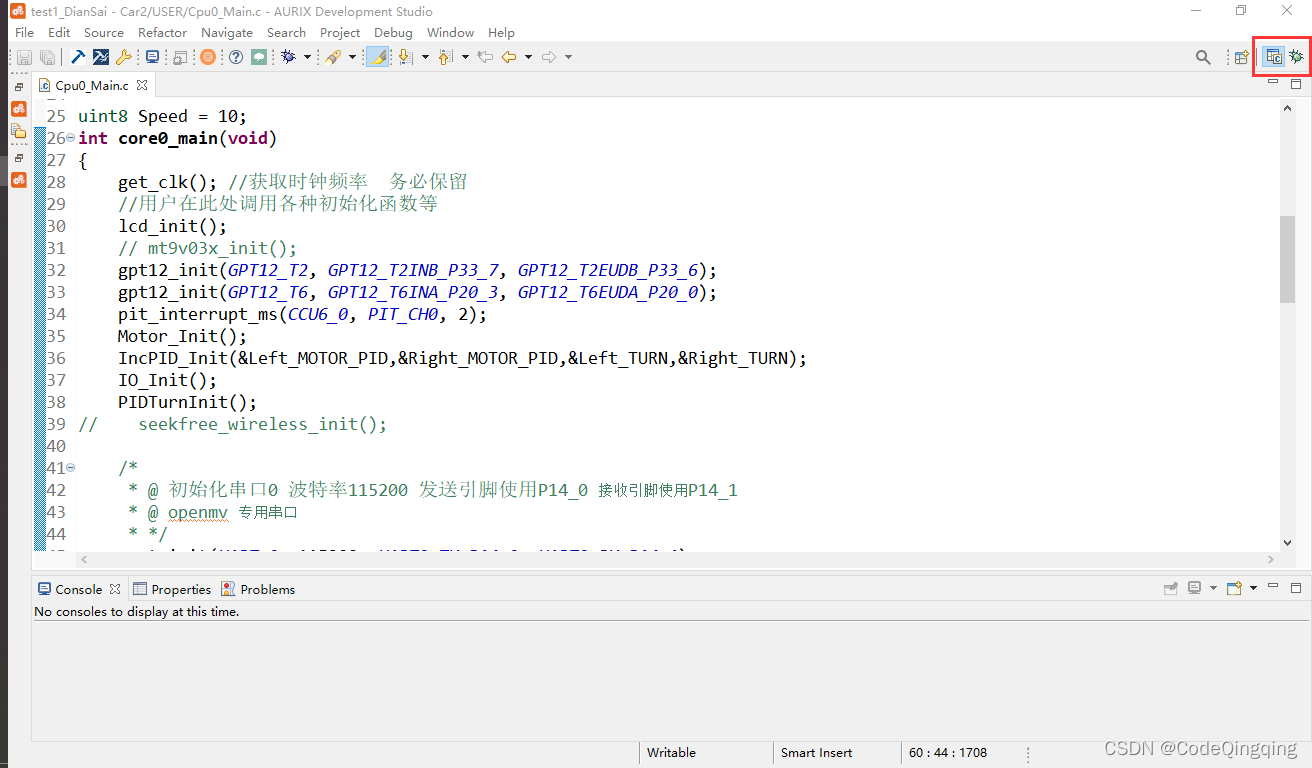Click the magnifier quick access search icon
The width and height of the screenshot is (1312, 768).
[x=1203, y=57]
